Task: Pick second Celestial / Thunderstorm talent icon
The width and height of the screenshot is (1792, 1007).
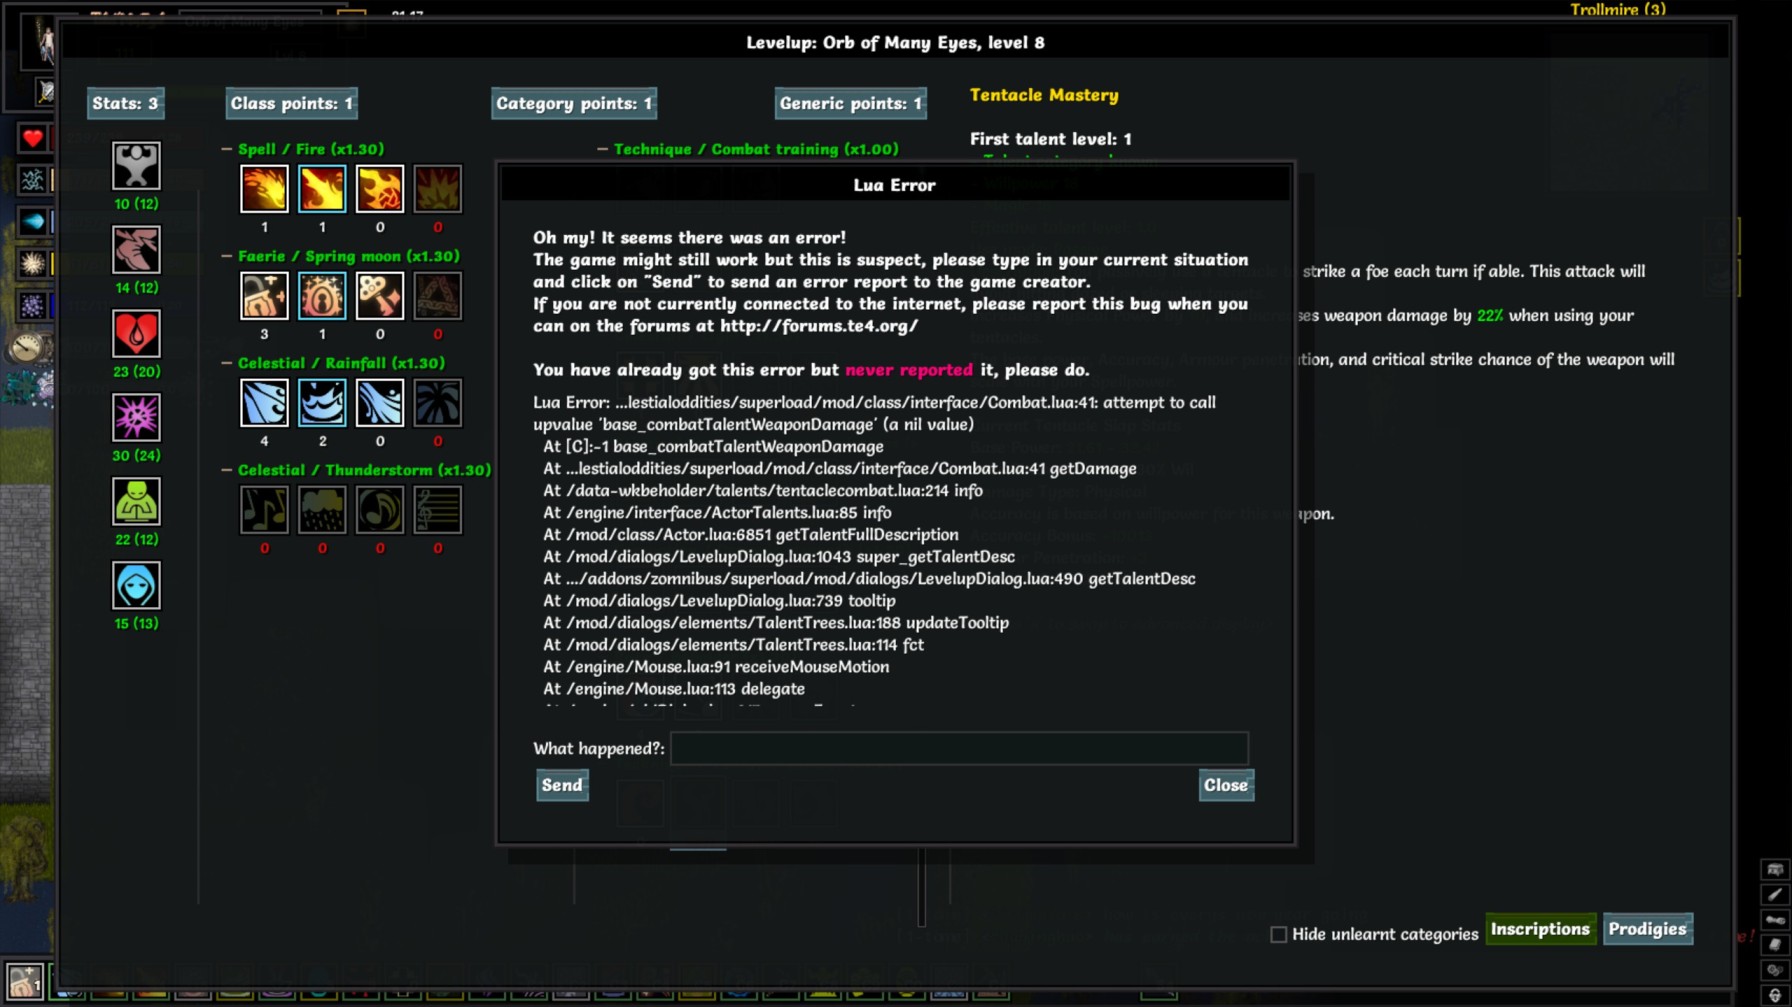Action: [322, 510]
